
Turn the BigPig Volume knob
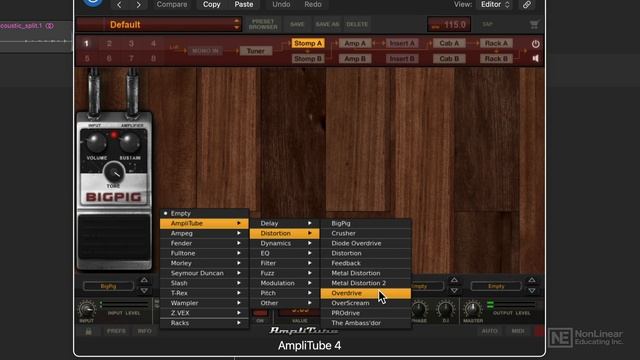[x=97, y=143]
